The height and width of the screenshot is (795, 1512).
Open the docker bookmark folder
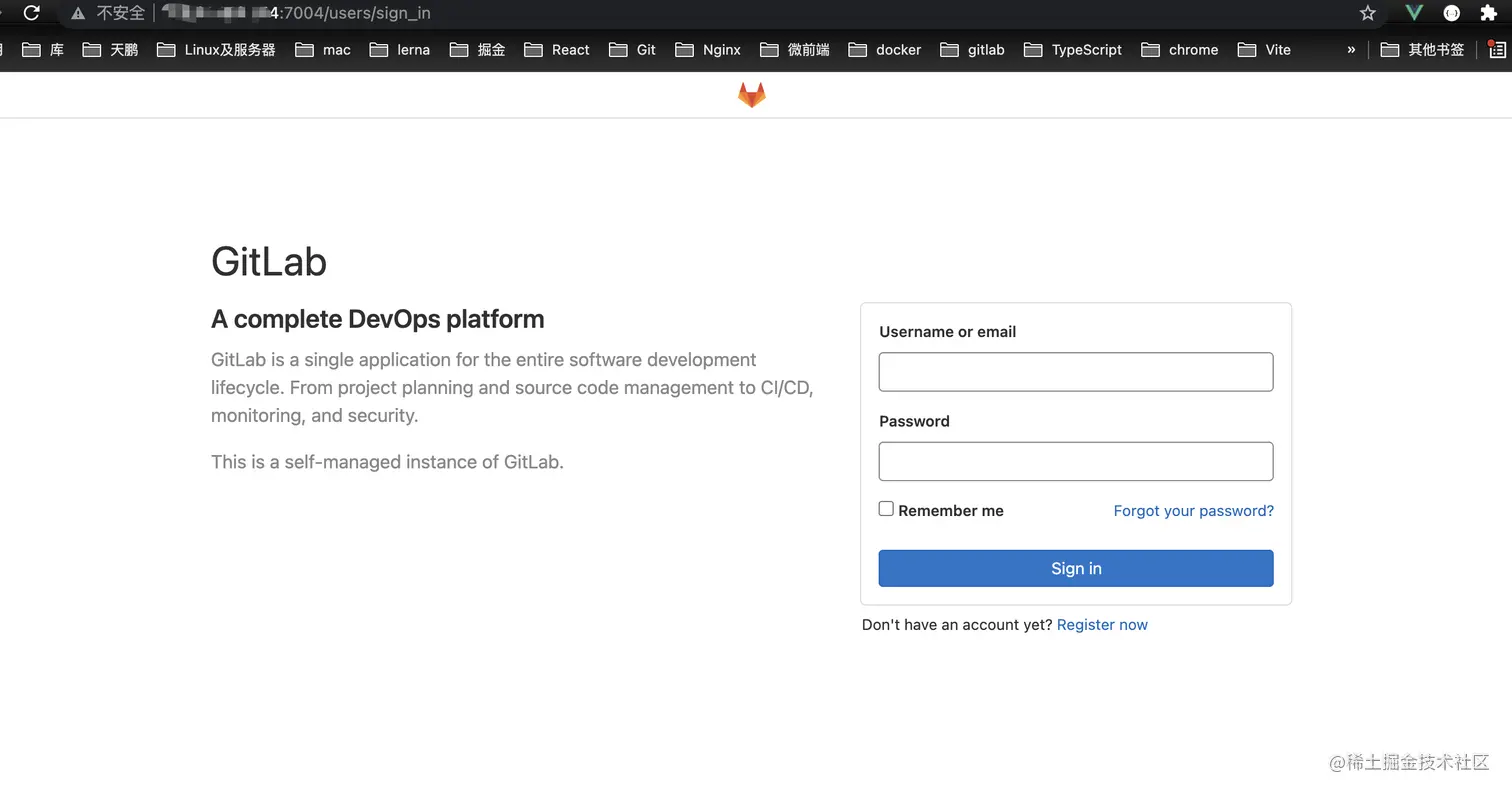click(x=885, y=49)
